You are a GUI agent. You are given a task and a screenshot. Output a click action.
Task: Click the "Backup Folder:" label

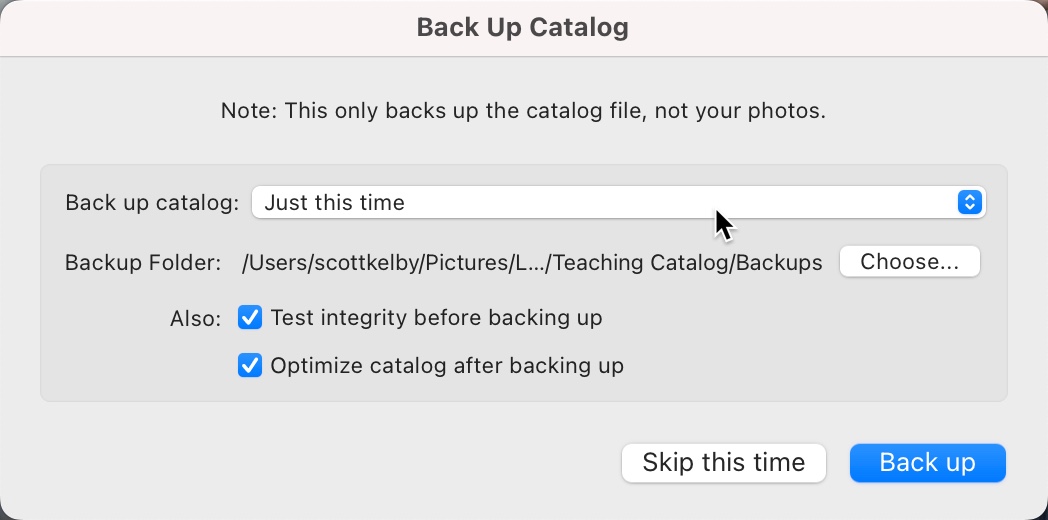(x=142, y=262)
